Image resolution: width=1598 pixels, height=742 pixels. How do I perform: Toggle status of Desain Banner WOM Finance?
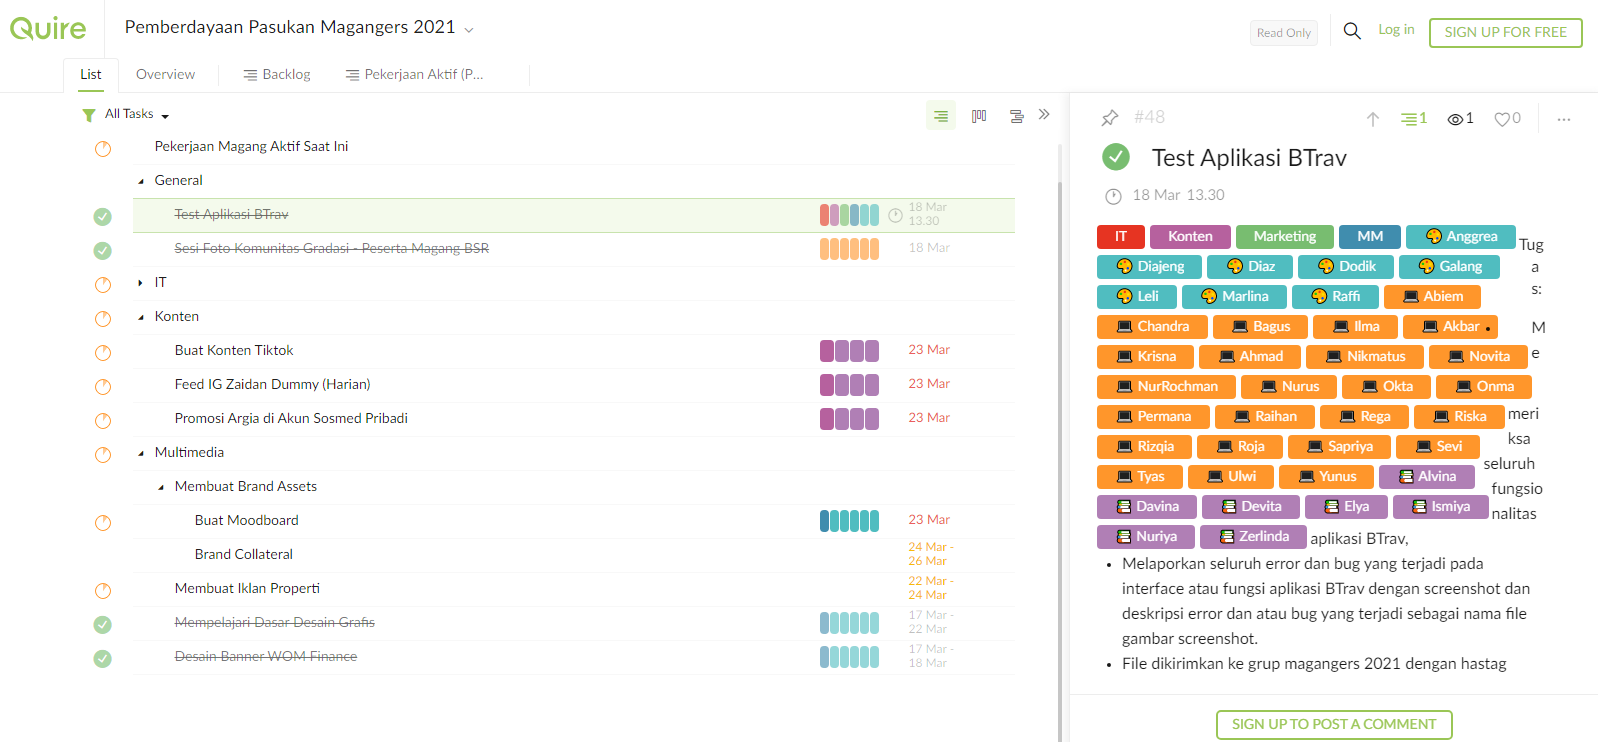click(103, 658)
